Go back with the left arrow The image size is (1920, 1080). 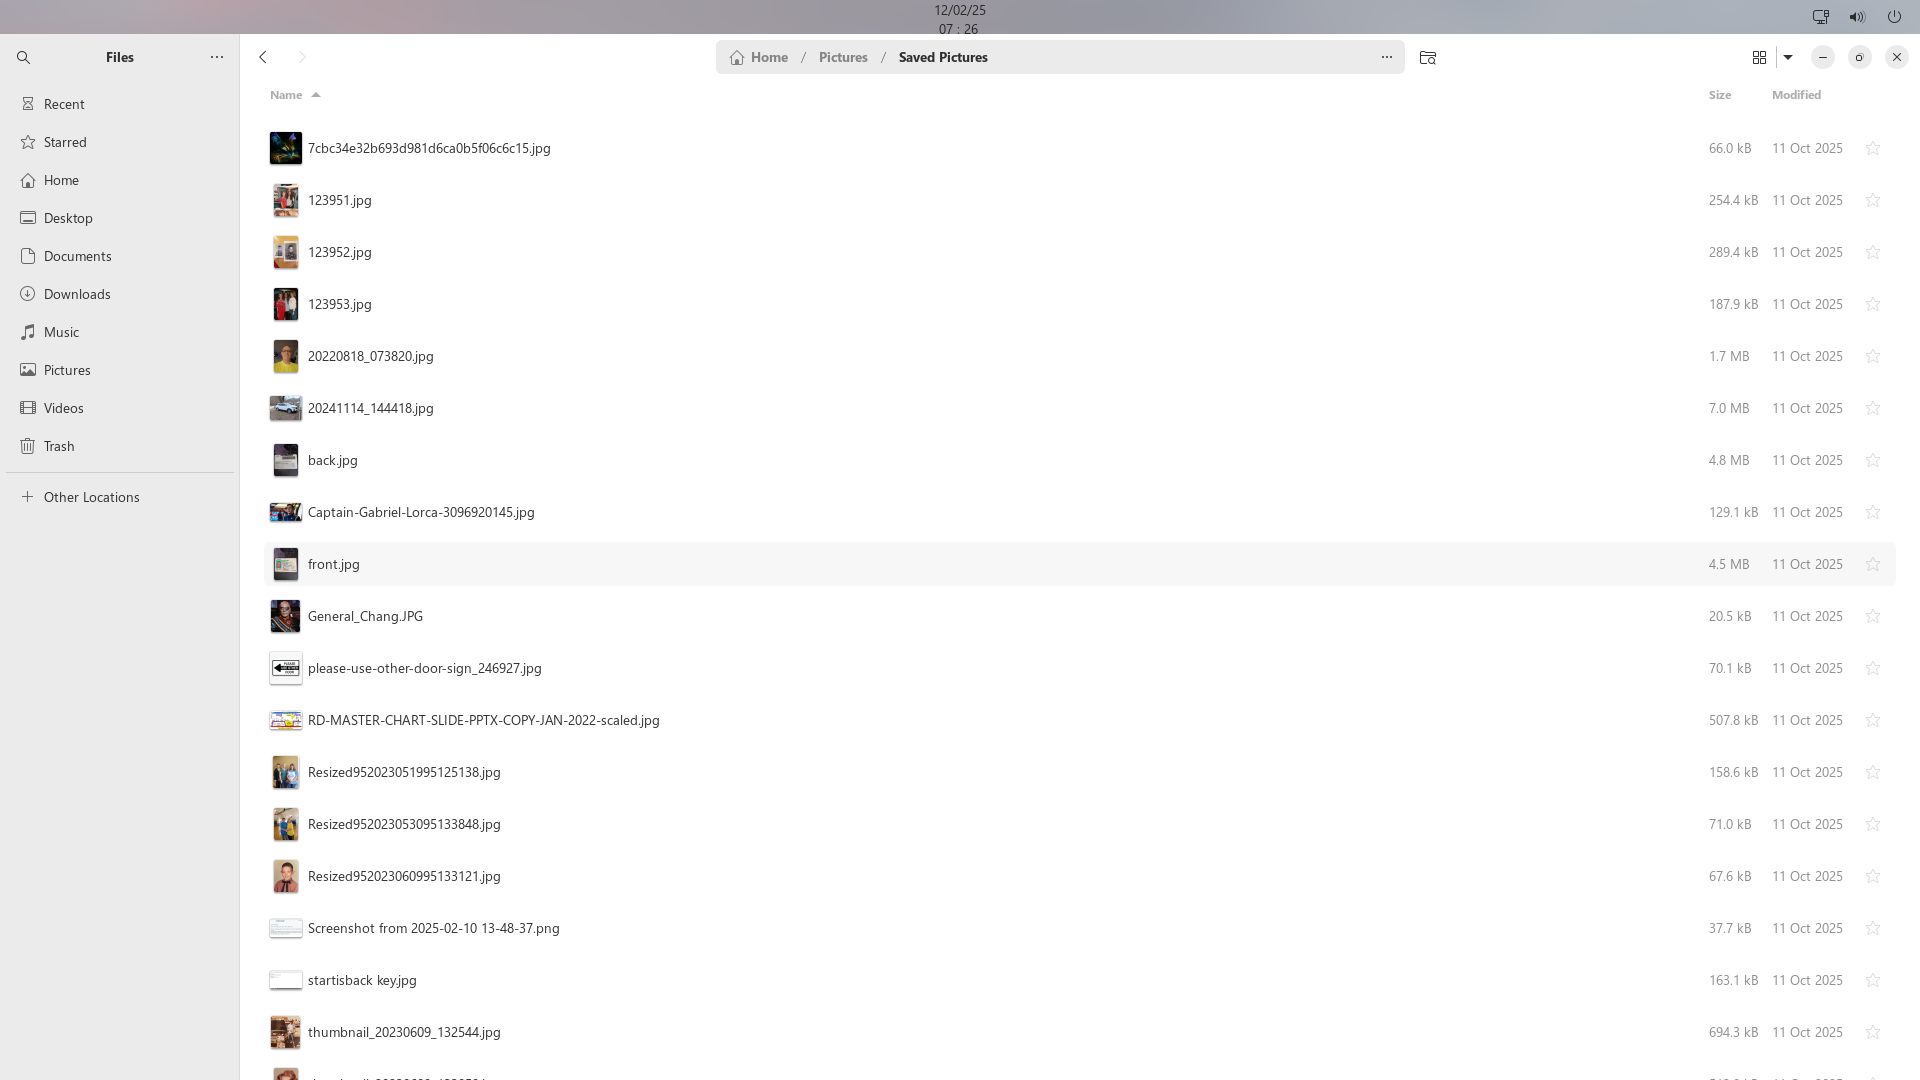coord(263,57)
